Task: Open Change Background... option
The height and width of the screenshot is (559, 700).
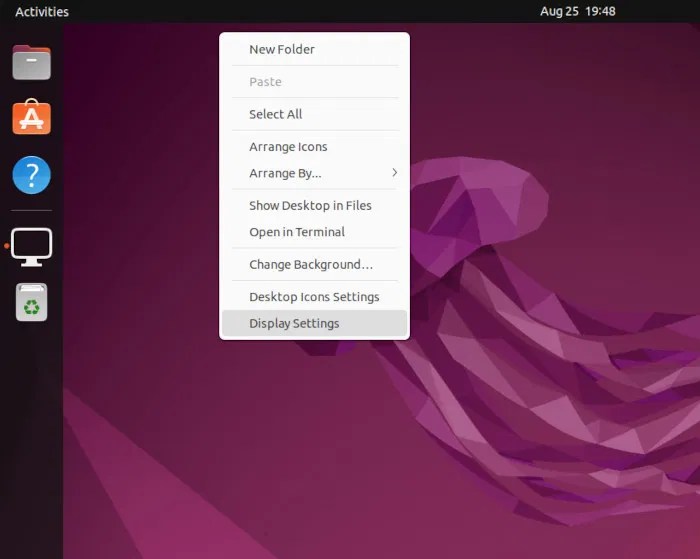Action: point(314,265)
